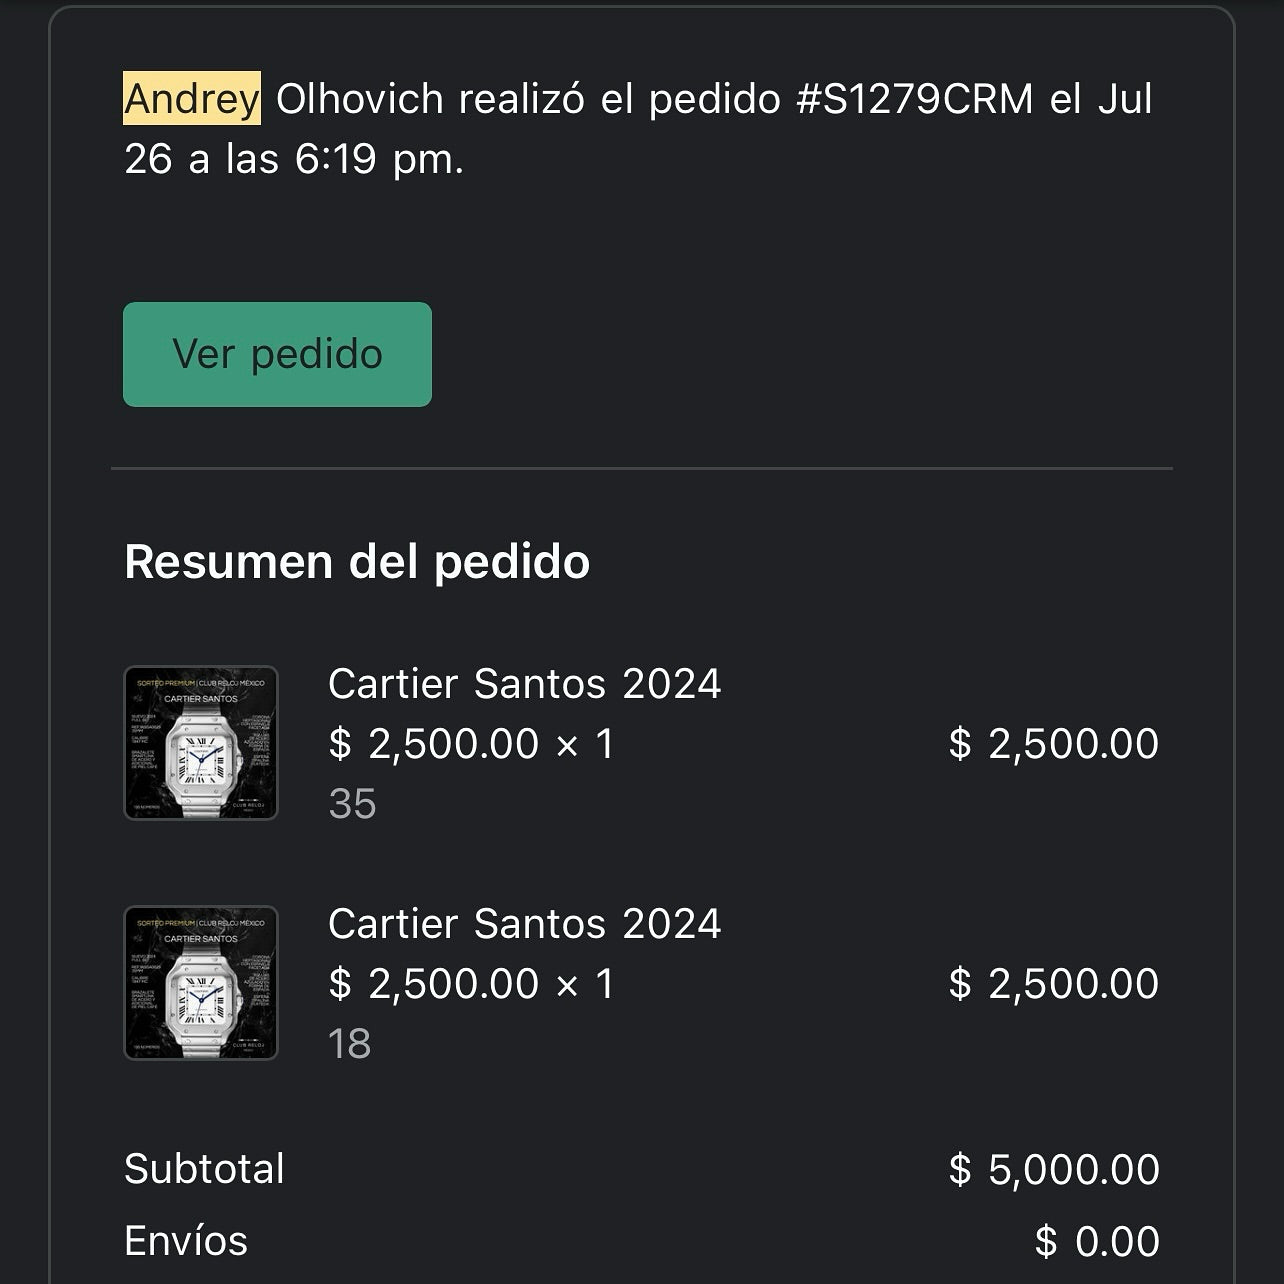Click the Resumen del pedido heading
Image resolution: width=1284 pixels, height=1284 pixels.
coord(357,561)
